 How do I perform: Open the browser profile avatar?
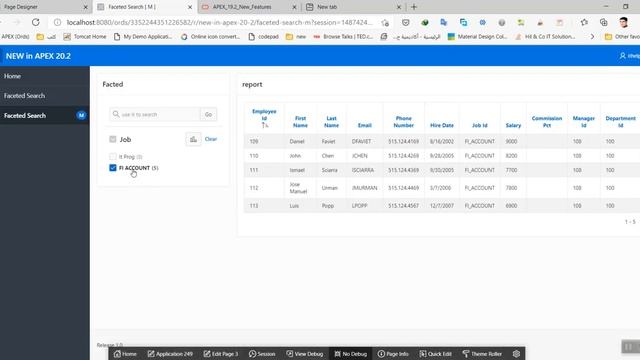(623, 22)
